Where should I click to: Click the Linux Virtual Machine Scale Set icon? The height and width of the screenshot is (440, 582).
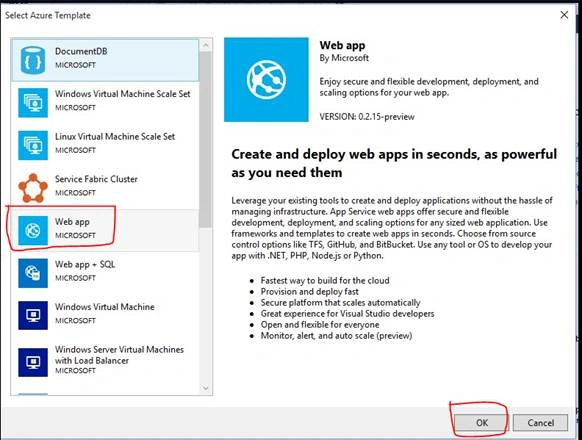pyautogui.click(x=33, y=145)
